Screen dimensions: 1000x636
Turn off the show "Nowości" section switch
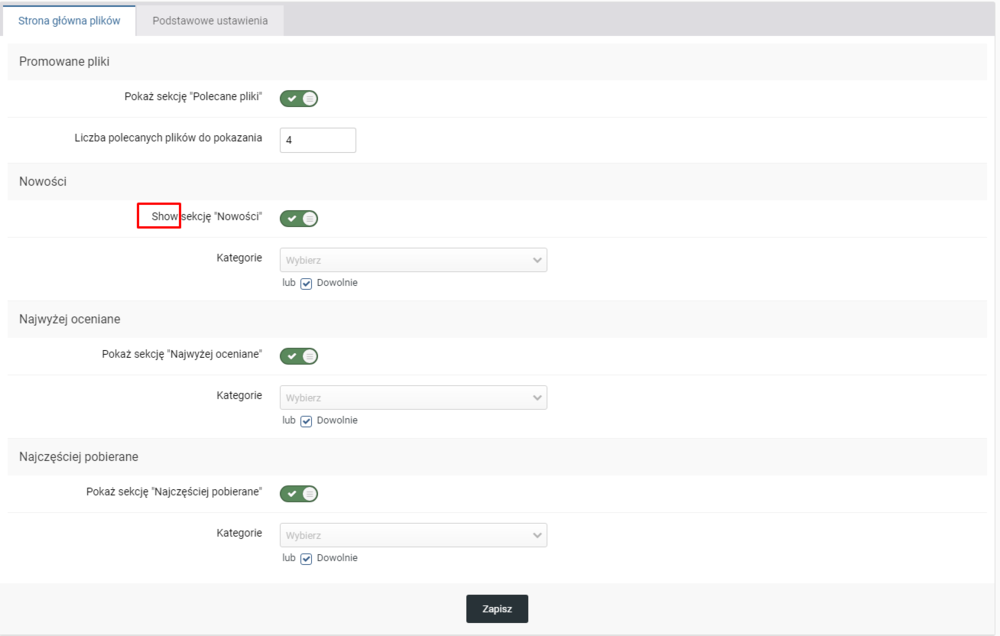point(299,218)
